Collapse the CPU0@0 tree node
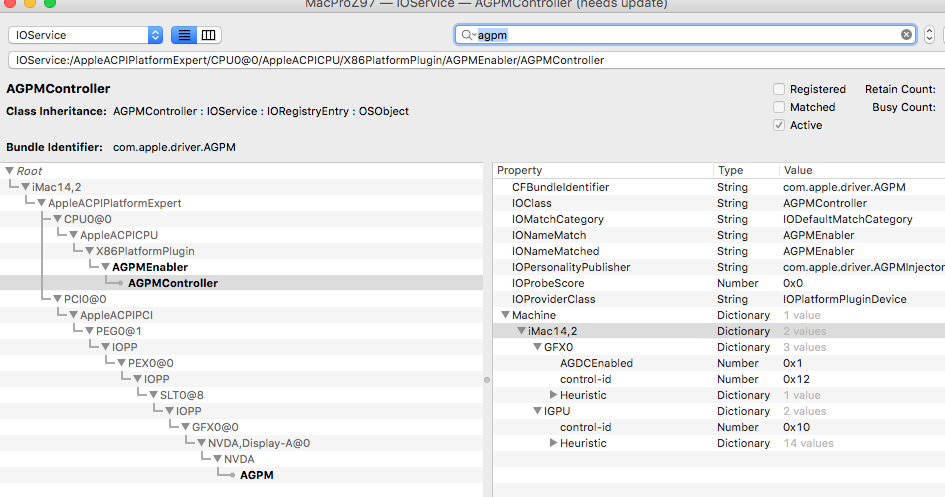945x497 pixels. pos(57,219)
